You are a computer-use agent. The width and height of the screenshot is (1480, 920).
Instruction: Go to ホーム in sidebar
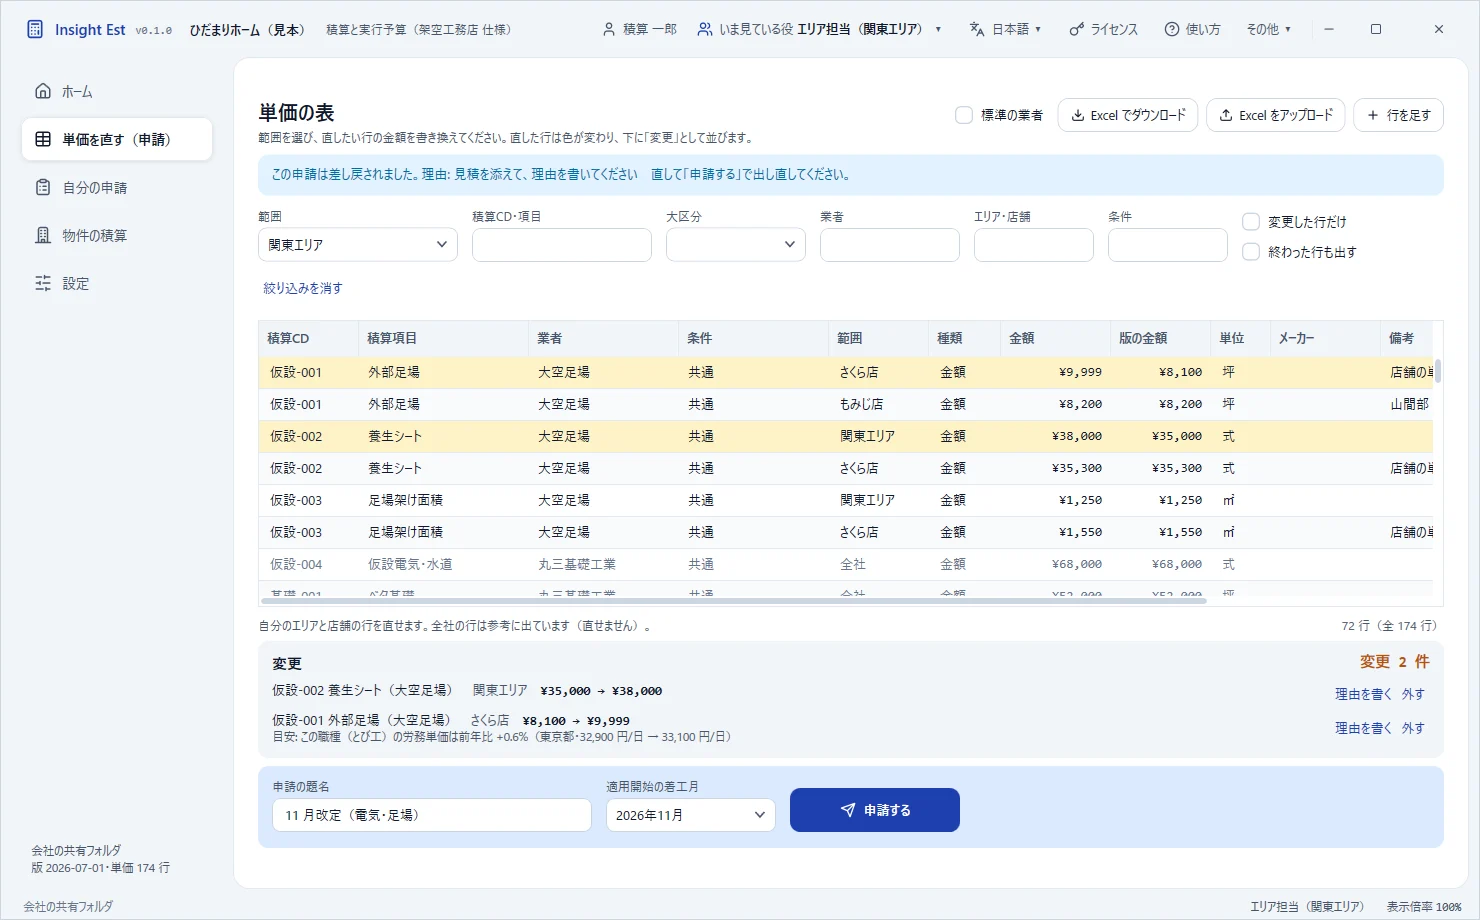coord(117,91)
